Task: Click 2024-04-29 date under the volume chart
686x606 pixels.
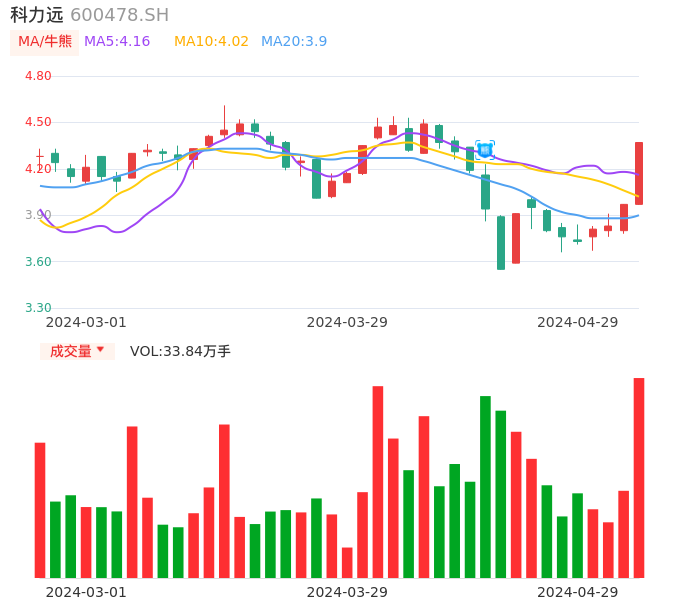Action: (578, 592)
